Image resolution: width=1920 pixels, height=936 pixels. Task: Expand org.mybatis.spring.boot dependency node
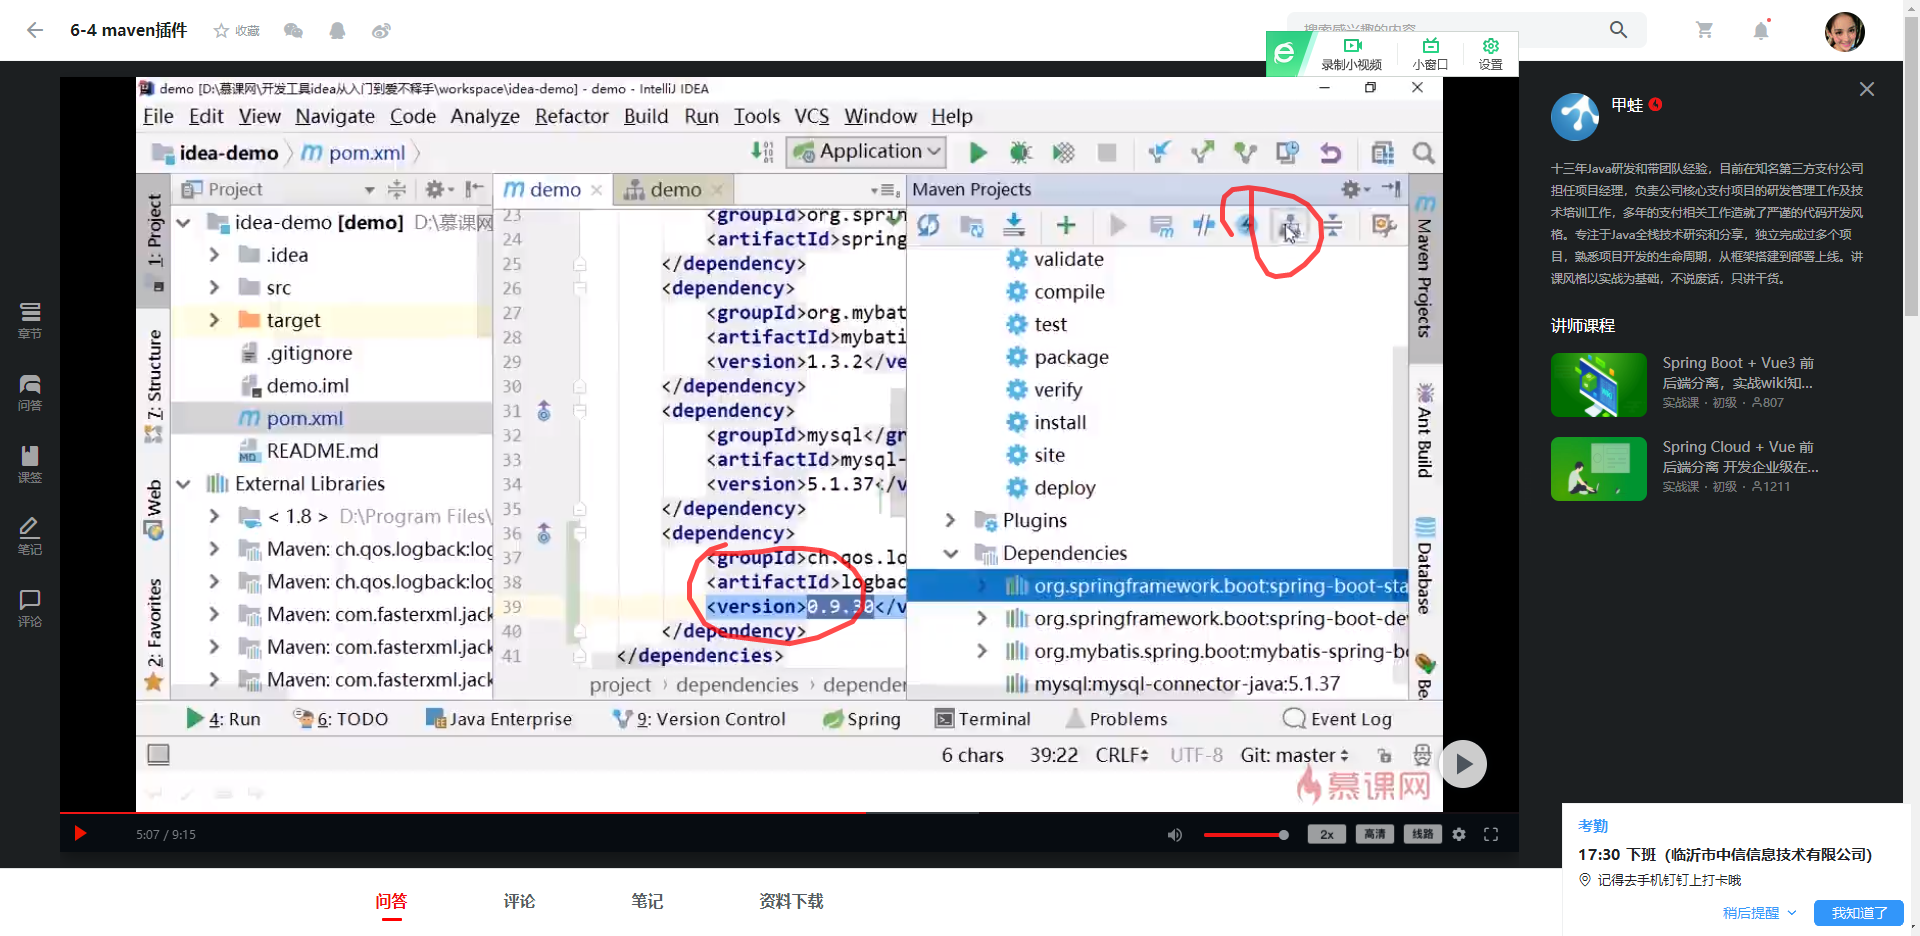pyautogui.click(x=982, y=651)
